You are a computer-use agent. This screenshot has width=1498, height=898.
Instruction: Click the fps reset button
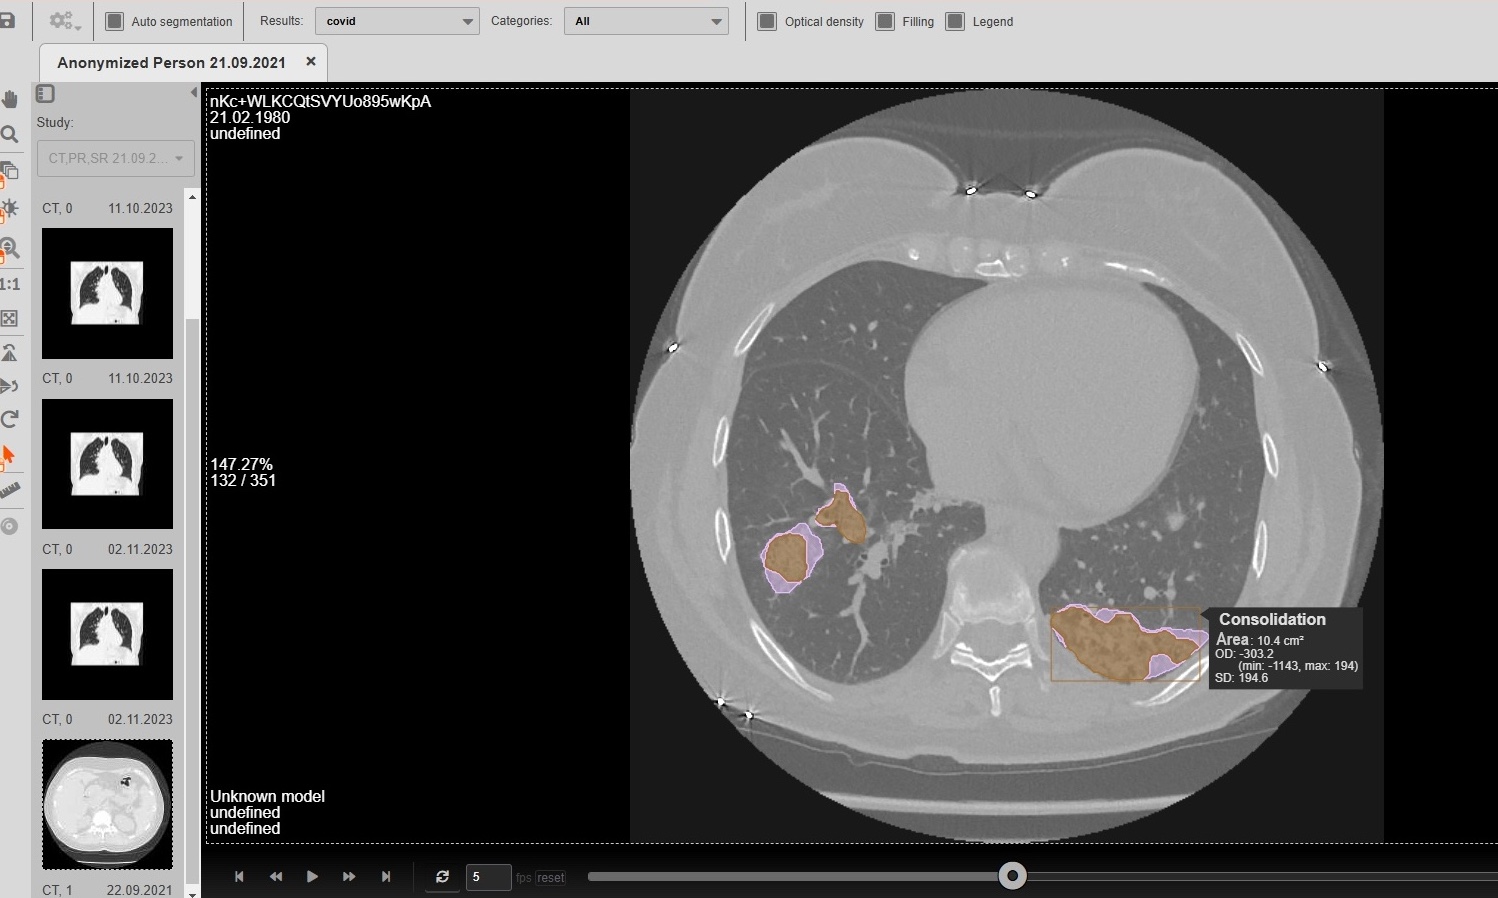[551, 878]
